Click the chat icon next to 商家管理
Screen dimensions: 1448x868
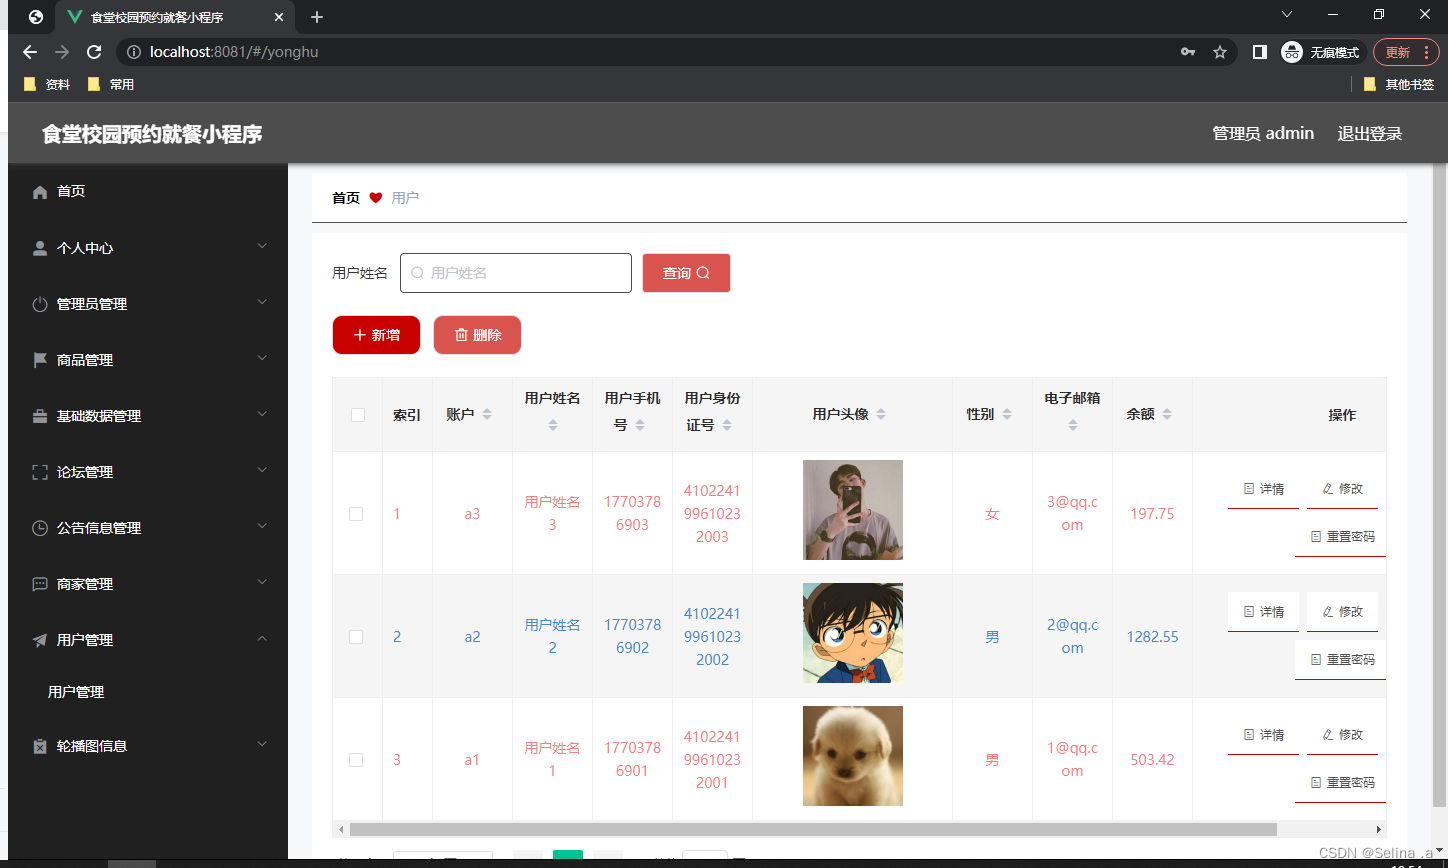point(40,584)
